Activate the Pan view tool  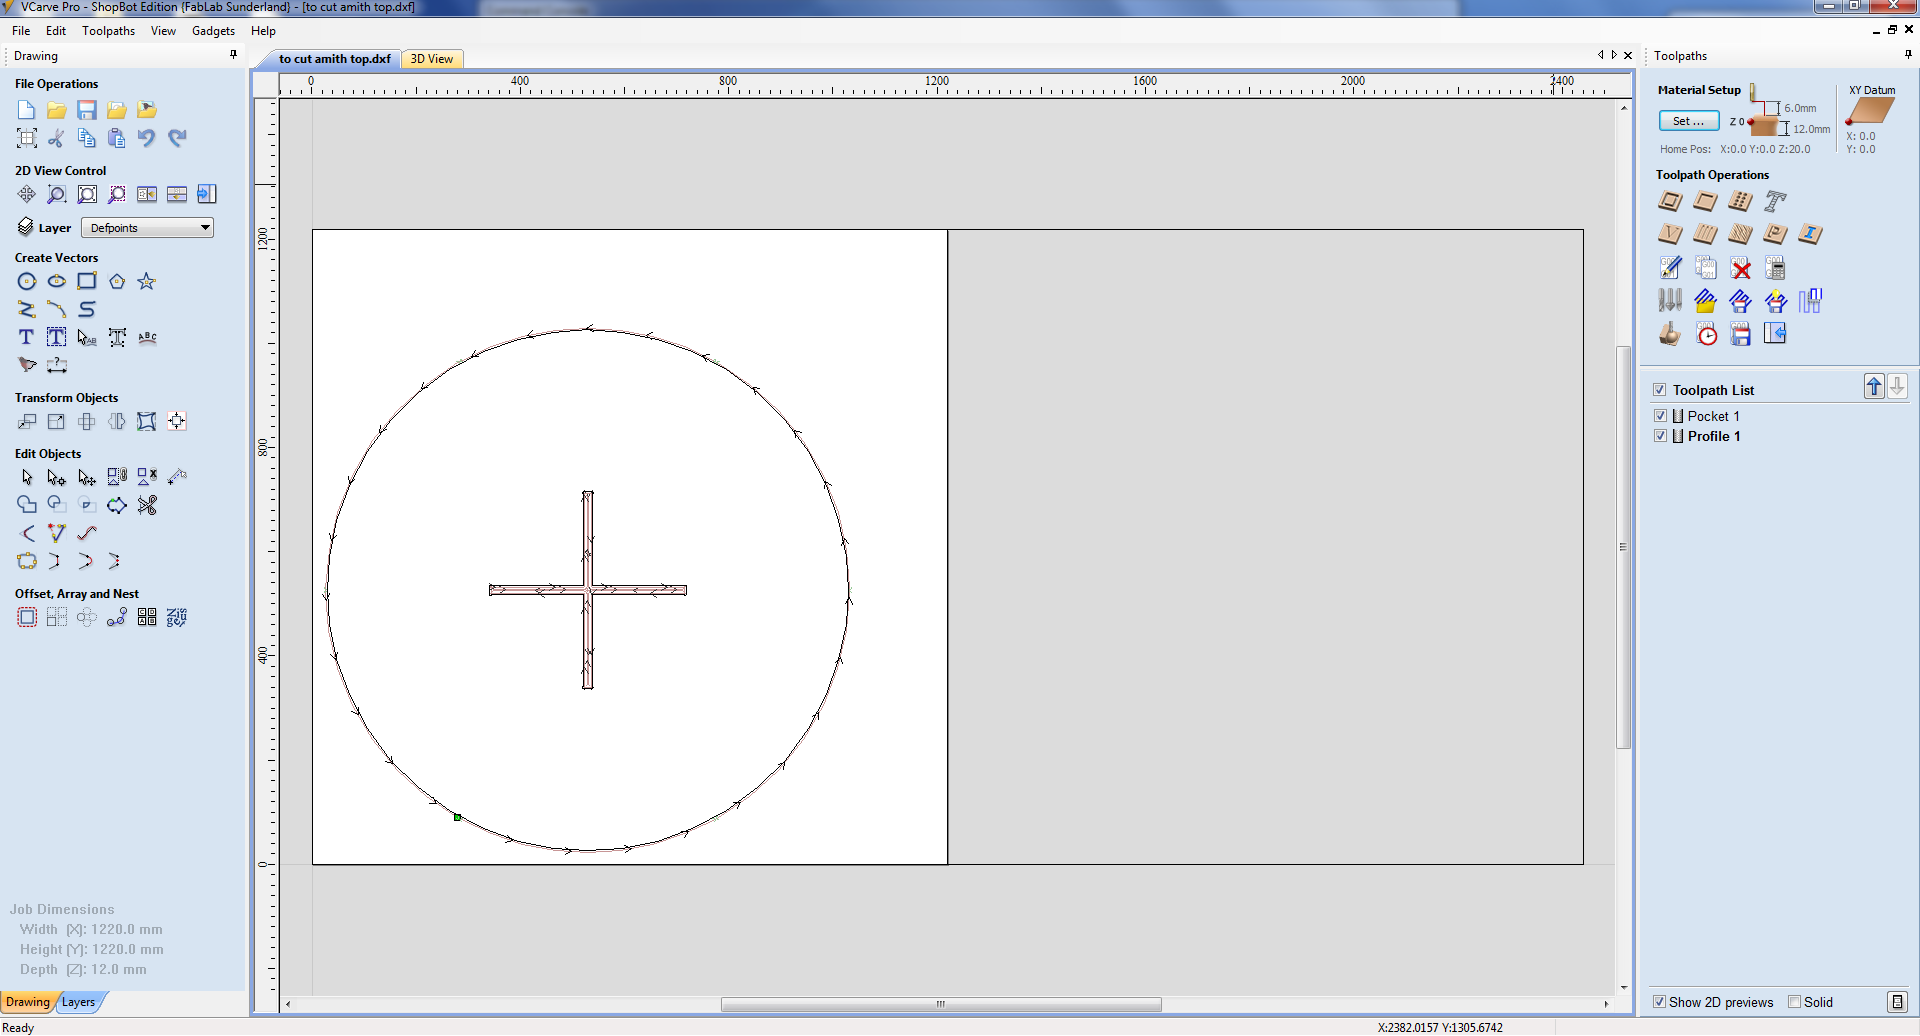click(27, 194)
